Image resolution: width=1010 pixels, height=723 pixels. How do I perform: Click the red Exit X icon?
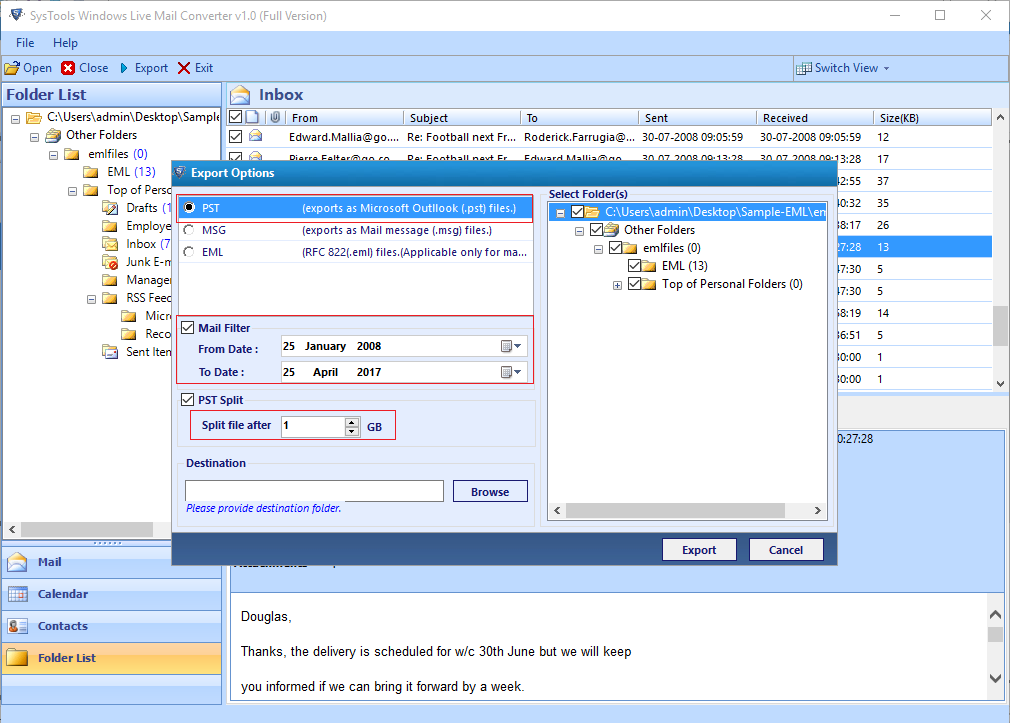click(x=184, y=68)
